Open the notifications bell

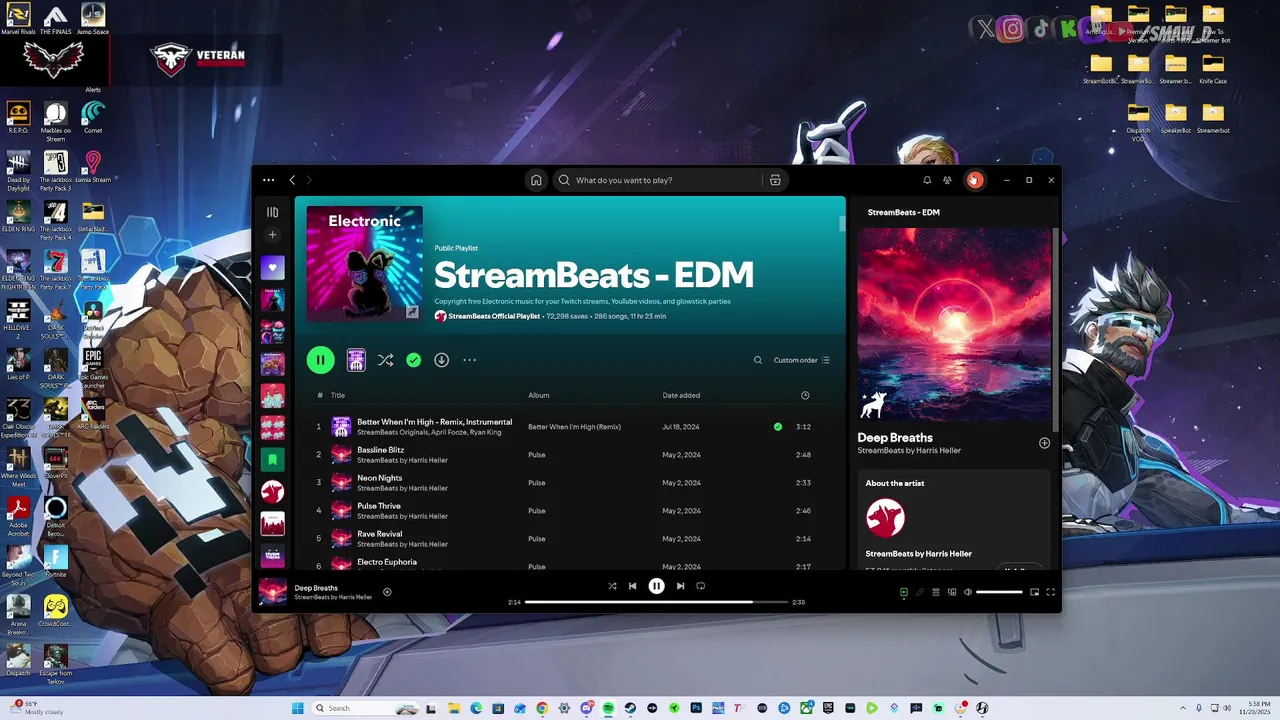(x=927, y=180)
